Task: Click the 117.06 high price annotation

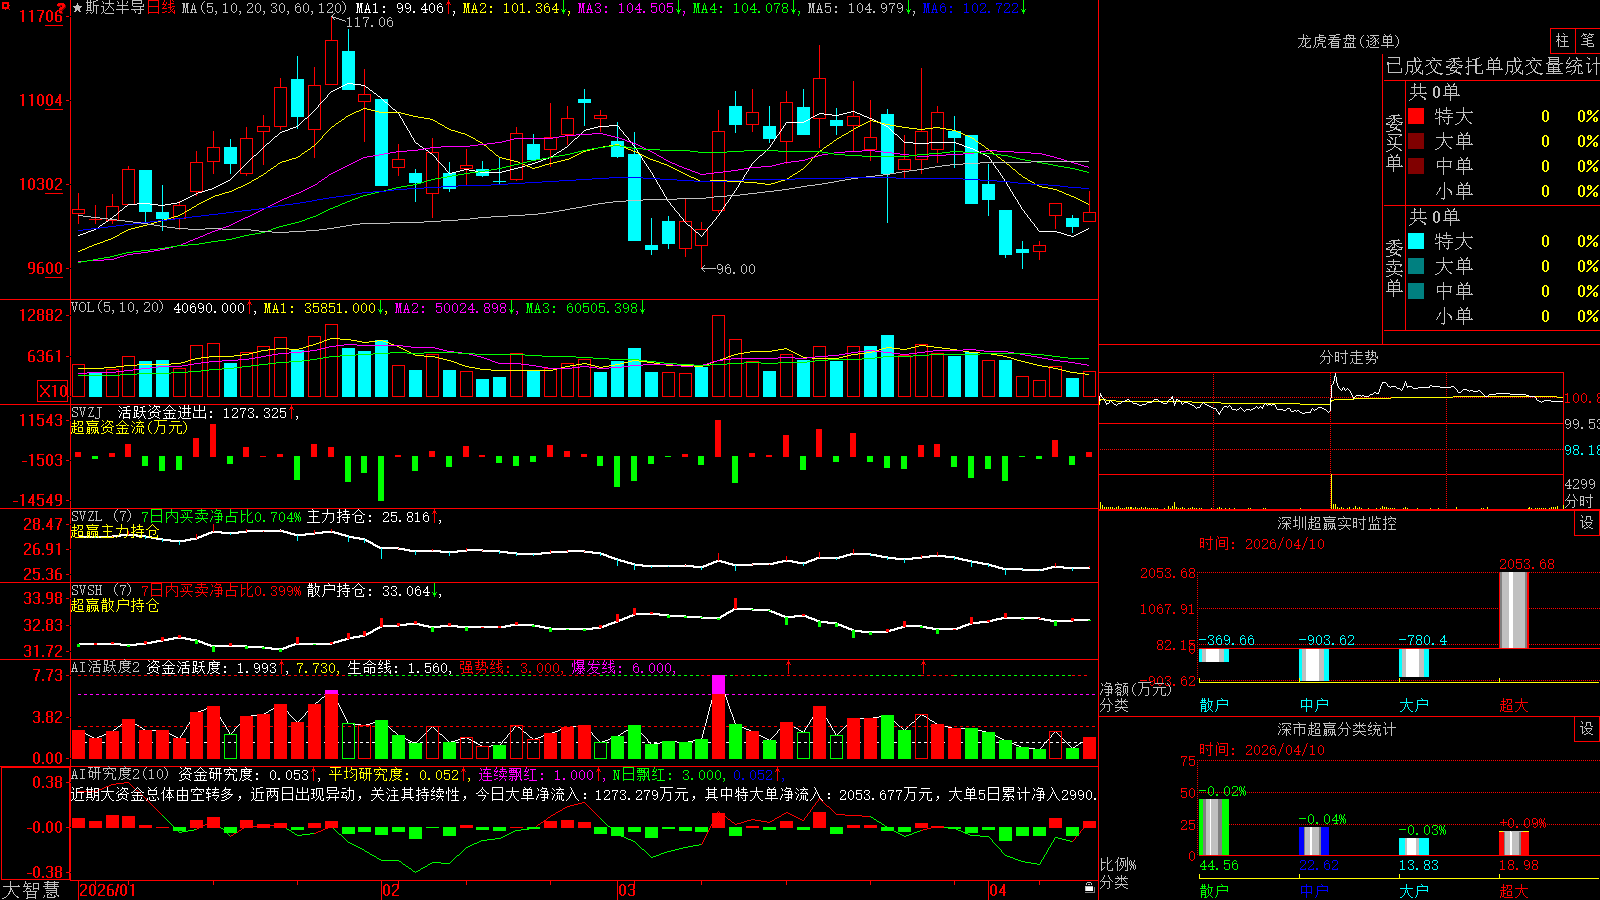Action: pyautogui.click(x=369, y=22)
